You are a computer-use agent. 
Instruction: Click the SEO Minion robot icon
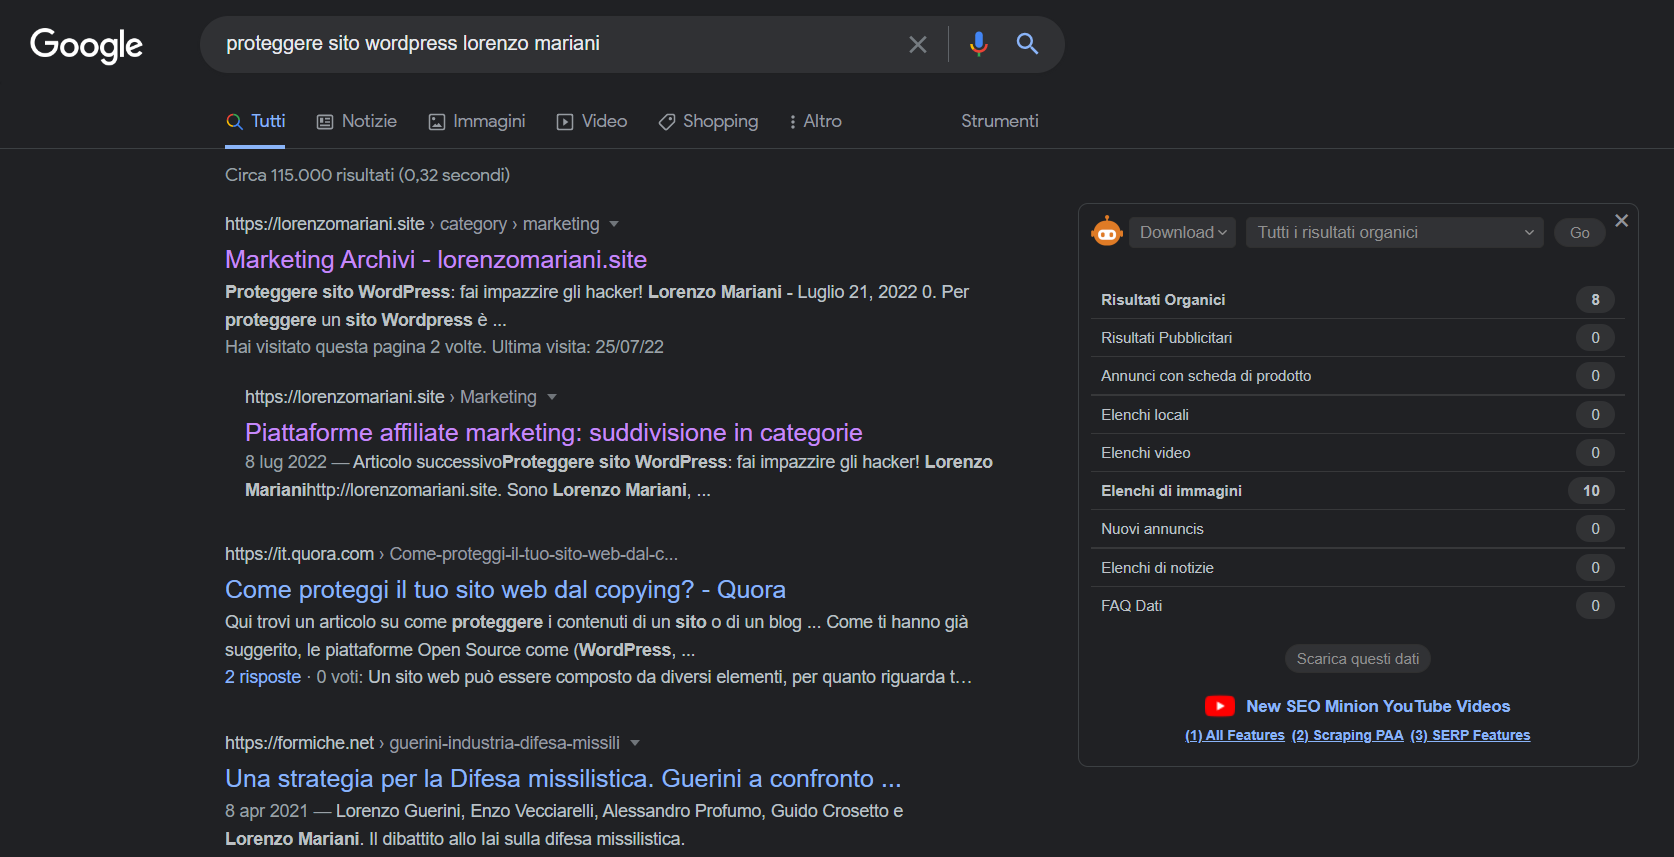coord(1106,232)
